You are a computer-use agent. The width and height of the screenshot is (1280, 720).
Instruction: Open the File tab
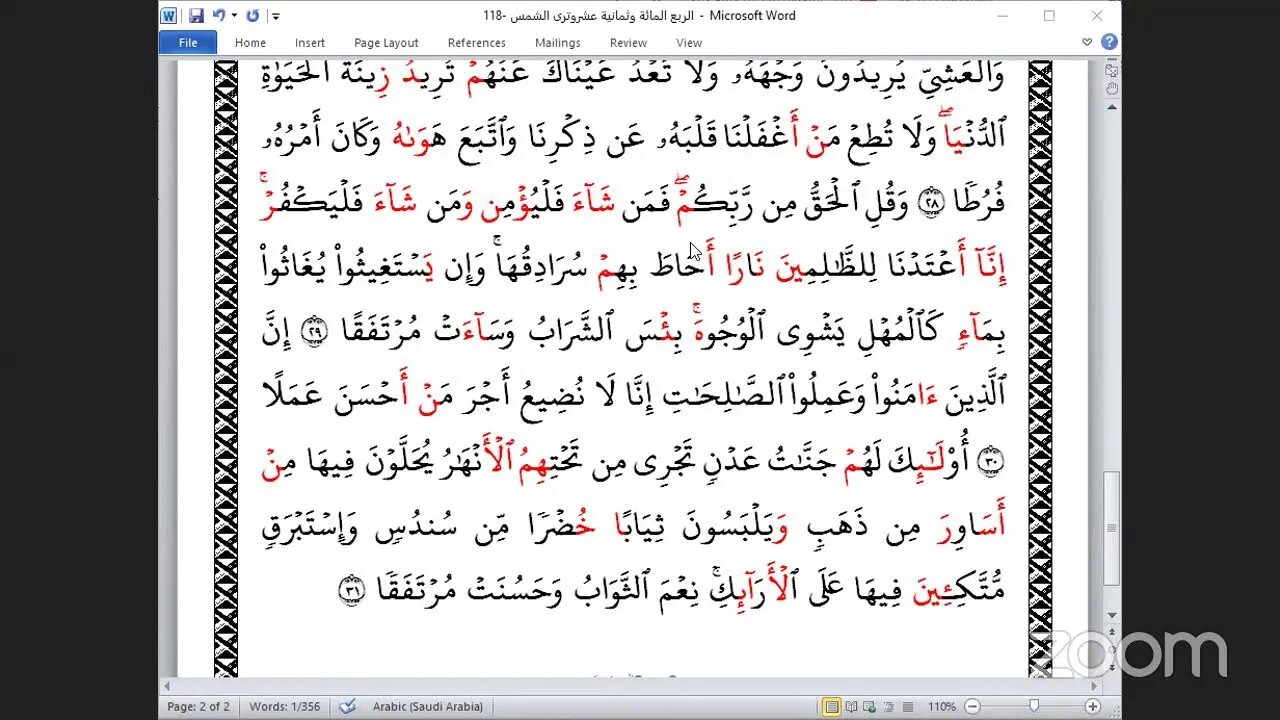coord(188,42)
